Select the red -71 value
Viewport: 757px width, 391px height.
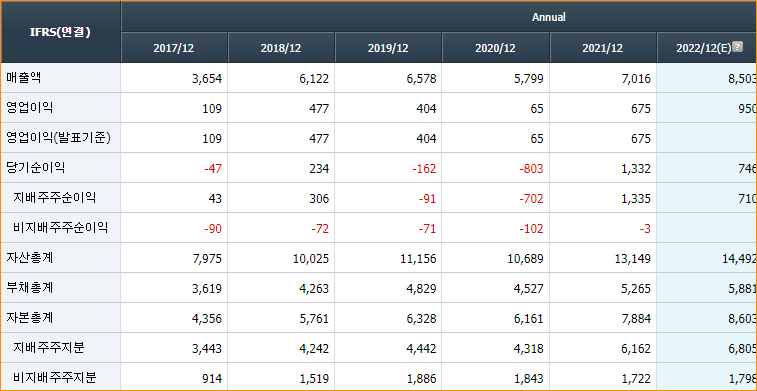[427, 228]
